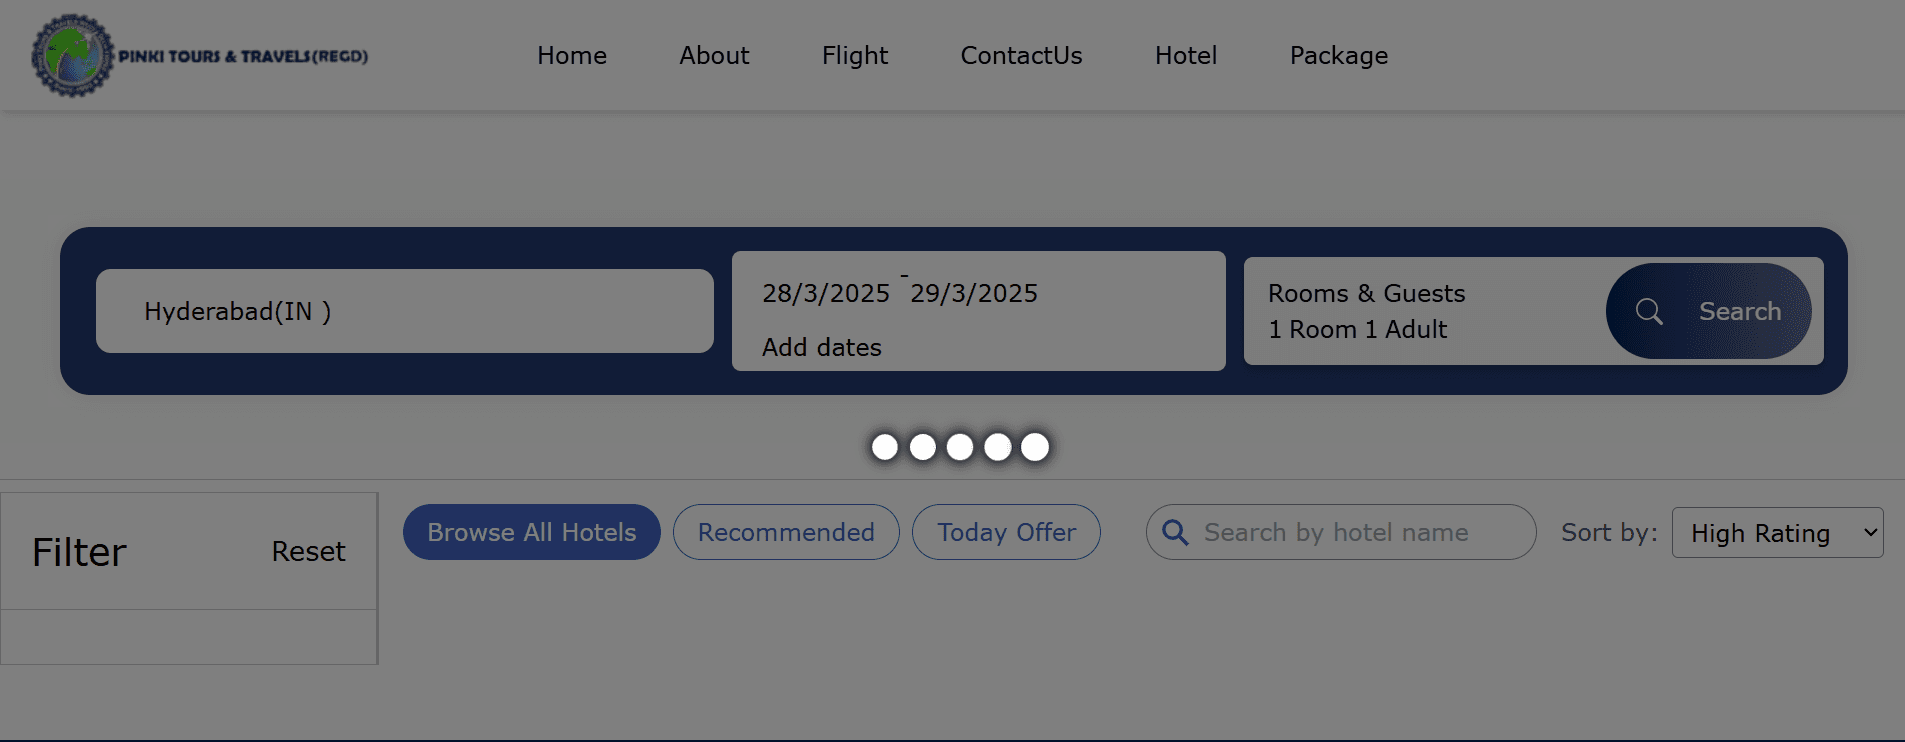Open the Package menu item
Image resolution: width=1905 pixels, height=742 pixels.
(x=1339, y=55)
